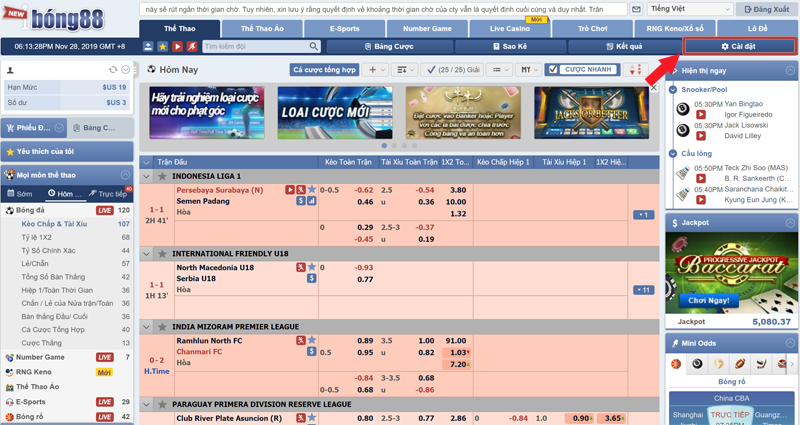The height and width of the screenshot is (425, 800).
Task: Switch to the Thể Thao Ảo tab
Action: [x=262, y=29]
